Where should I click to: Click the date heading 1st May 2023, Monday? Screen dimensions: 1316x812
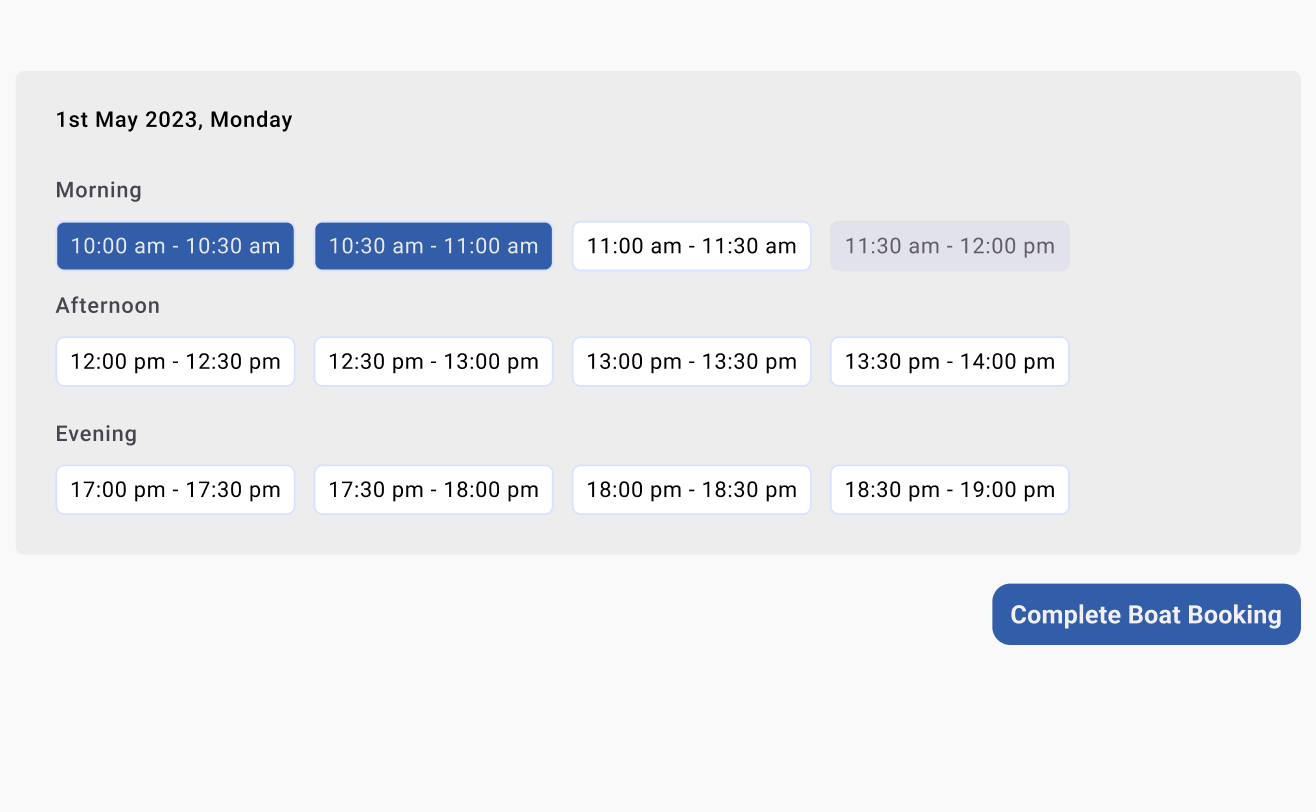[x=174, y=119]
